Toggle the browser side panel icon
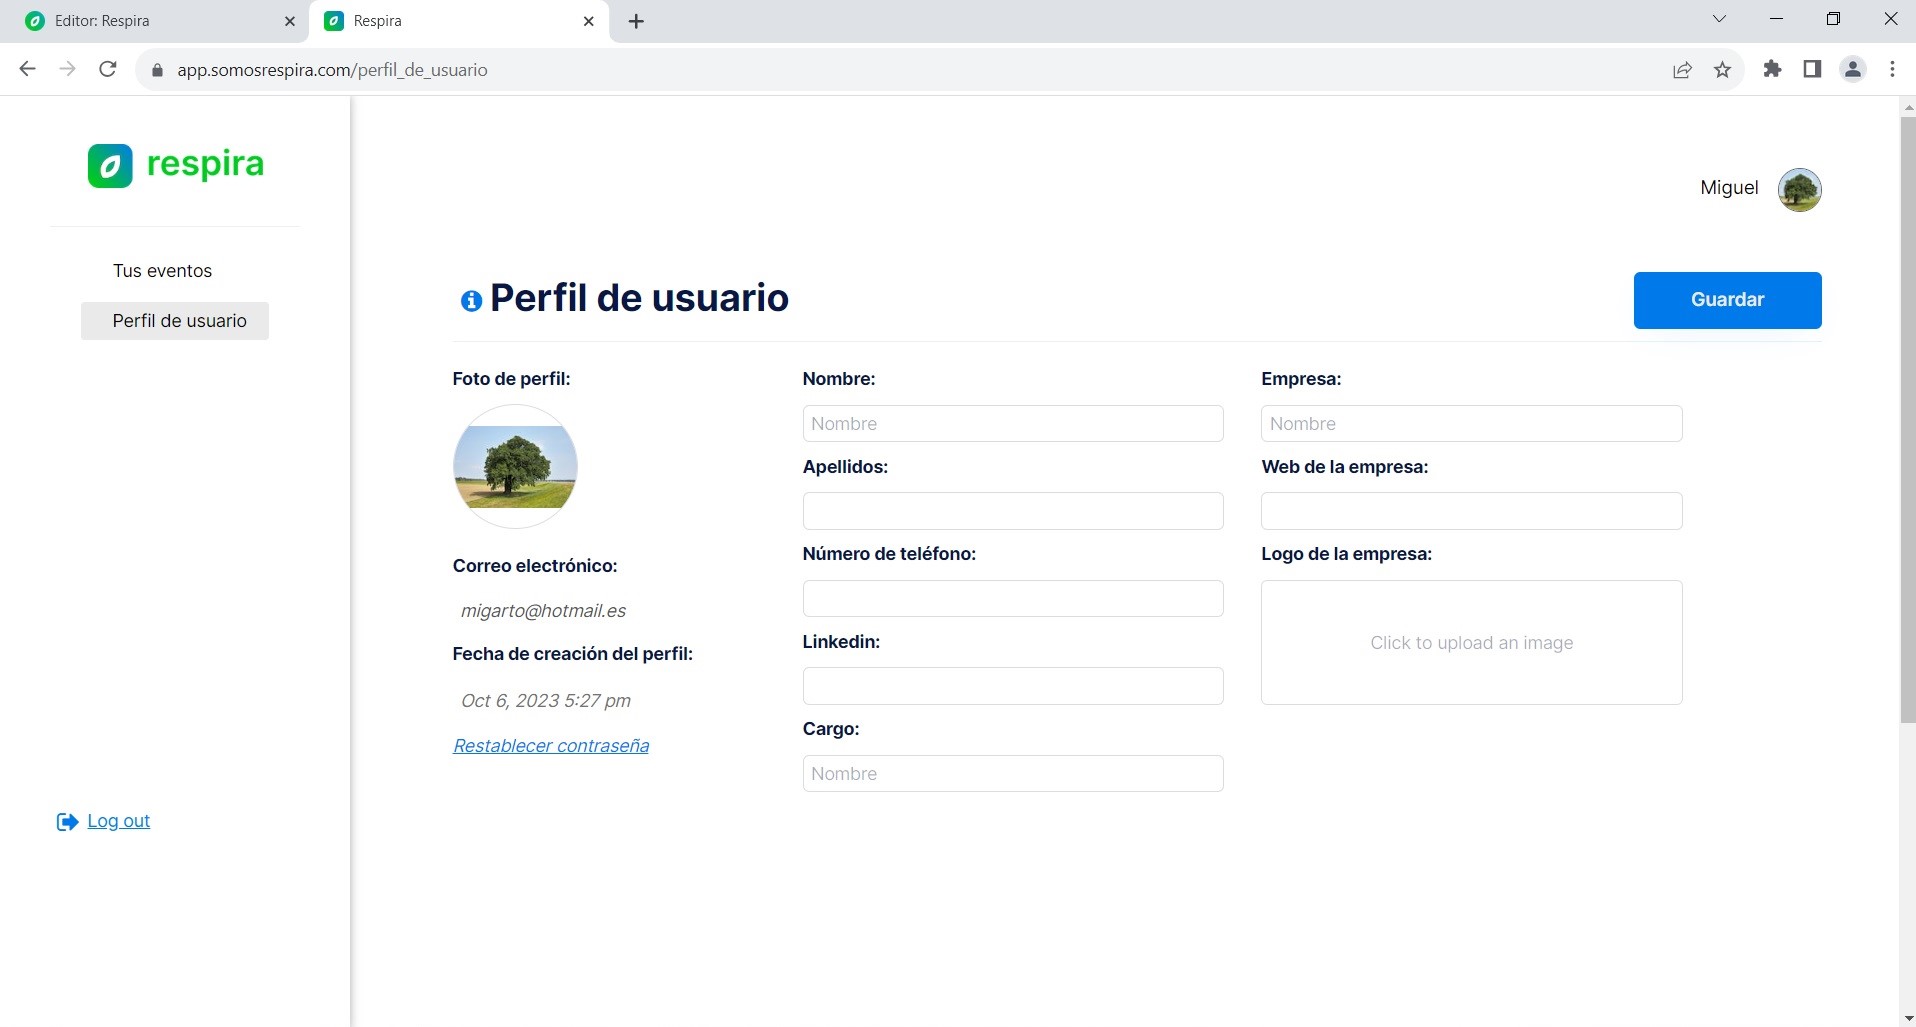The image size is (1916, 1027). pyautogui.click(x=1812, y=69)
